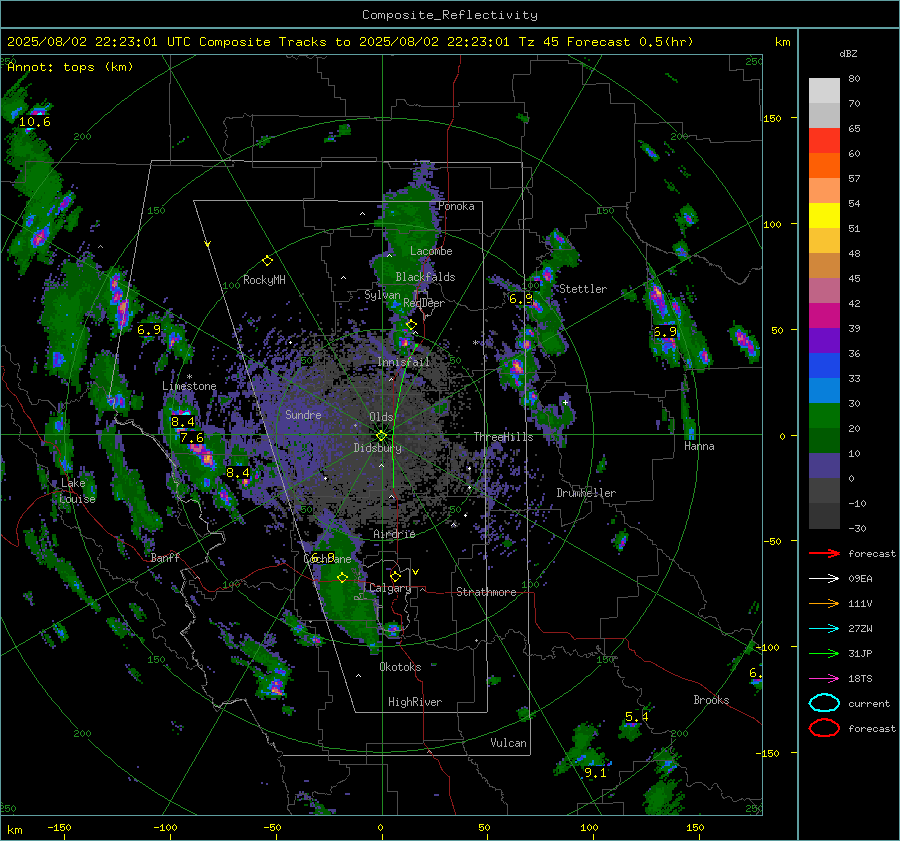The image size is (900, 841).
Task: Pick the yellow 51-54 dBZ swatch
Action: tap(824, 215)
